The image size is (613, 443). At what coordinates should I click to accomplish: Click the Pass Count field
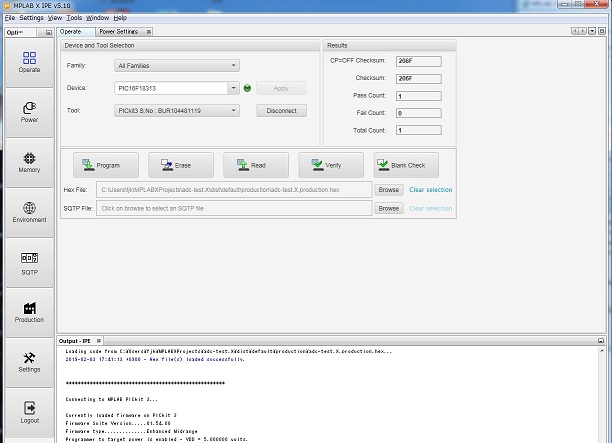[x=419, y=96]
